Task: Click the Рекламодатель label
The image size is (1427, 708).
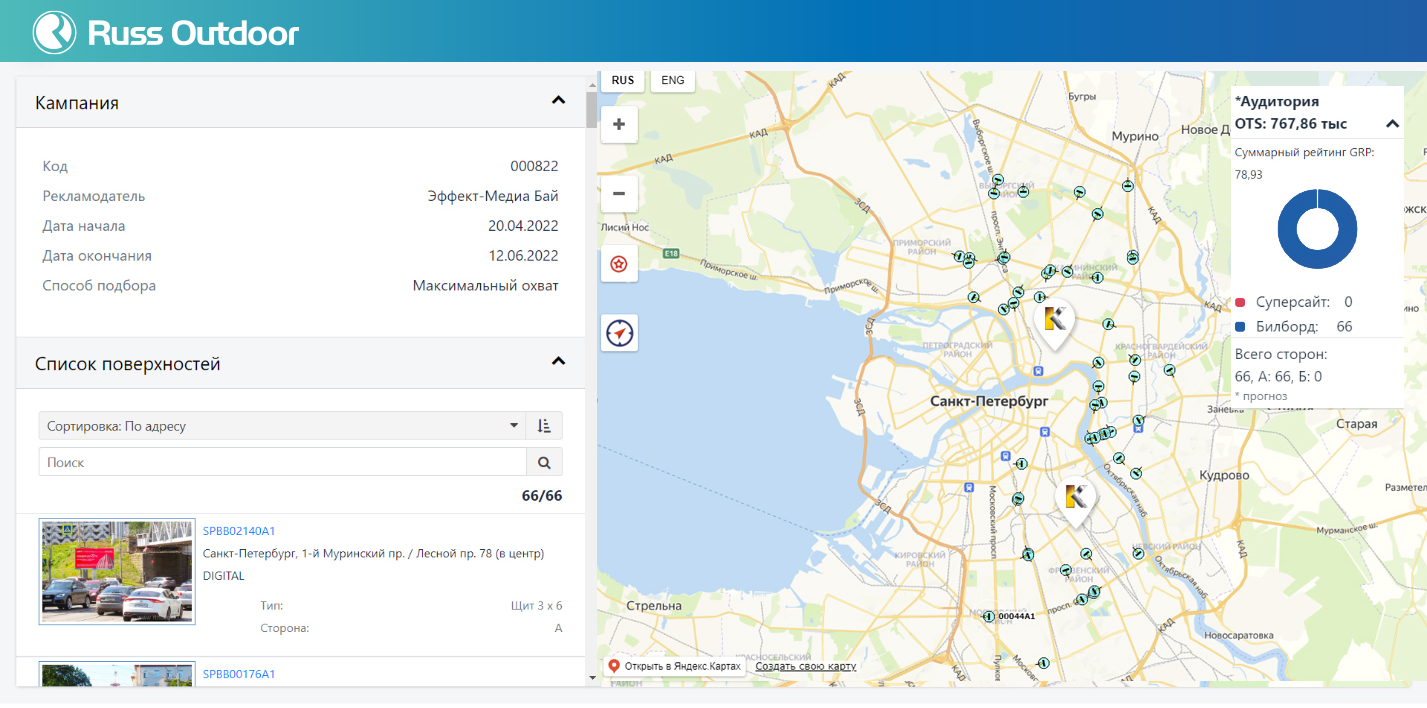Action: point(94,196)
